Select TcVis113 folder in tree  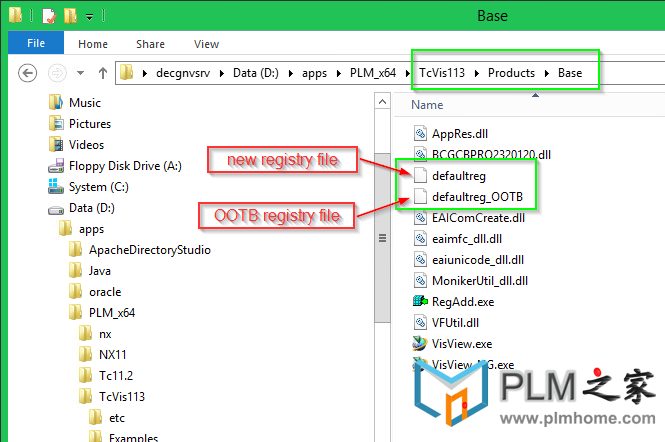click(122, 397)
